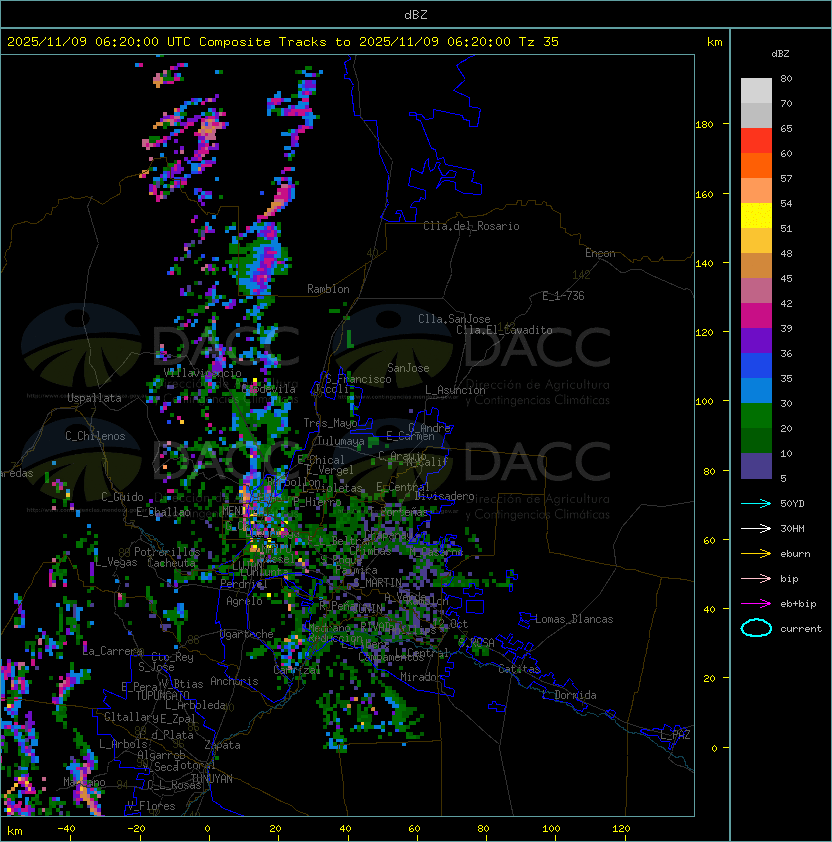Image resolution: width=832 pixels, height=842 pixels.
Task: Click the 'S_MARTIN' map label
Action: 377,582
